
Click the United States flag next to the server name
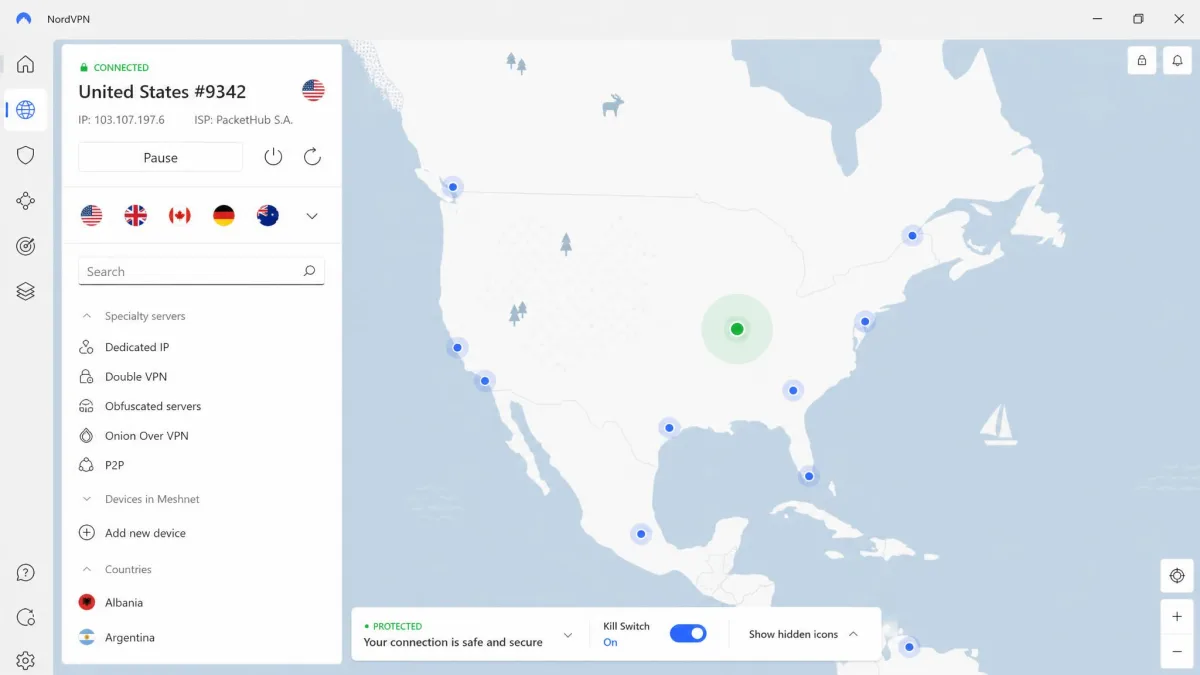tap(313, 91)
